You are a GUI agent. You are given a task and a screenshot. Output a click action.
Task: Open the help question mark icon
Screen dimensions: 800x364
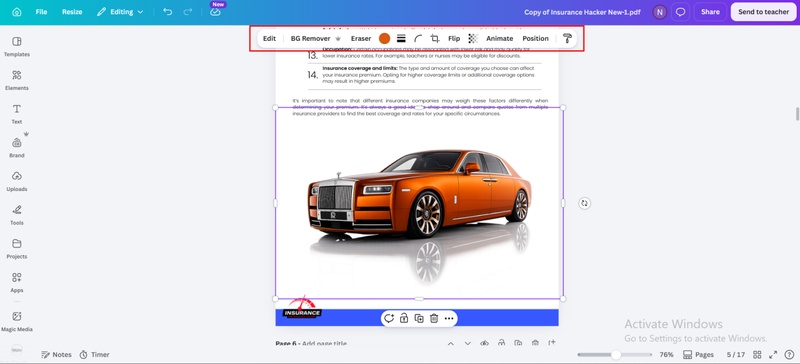(788, 354)
